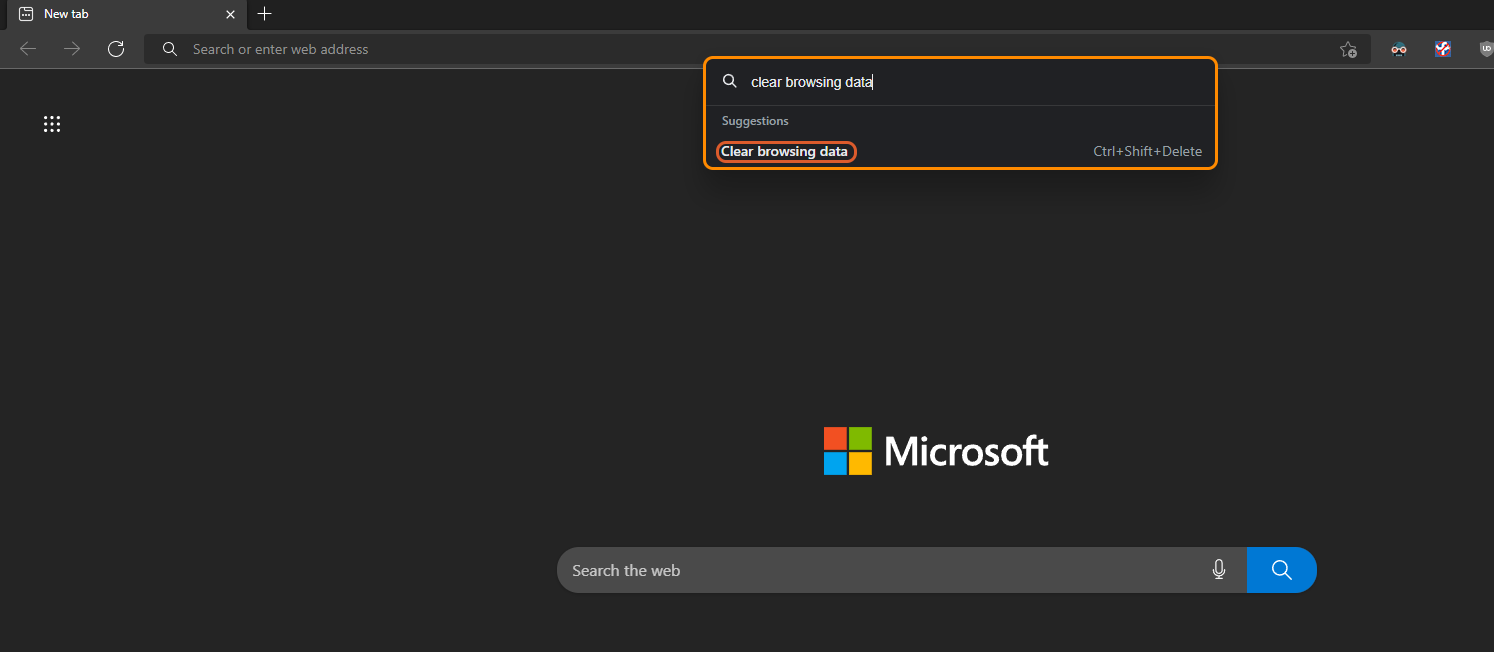Open the uBlock Origin shield extension
The image size is (1494, 652).
1486,49
